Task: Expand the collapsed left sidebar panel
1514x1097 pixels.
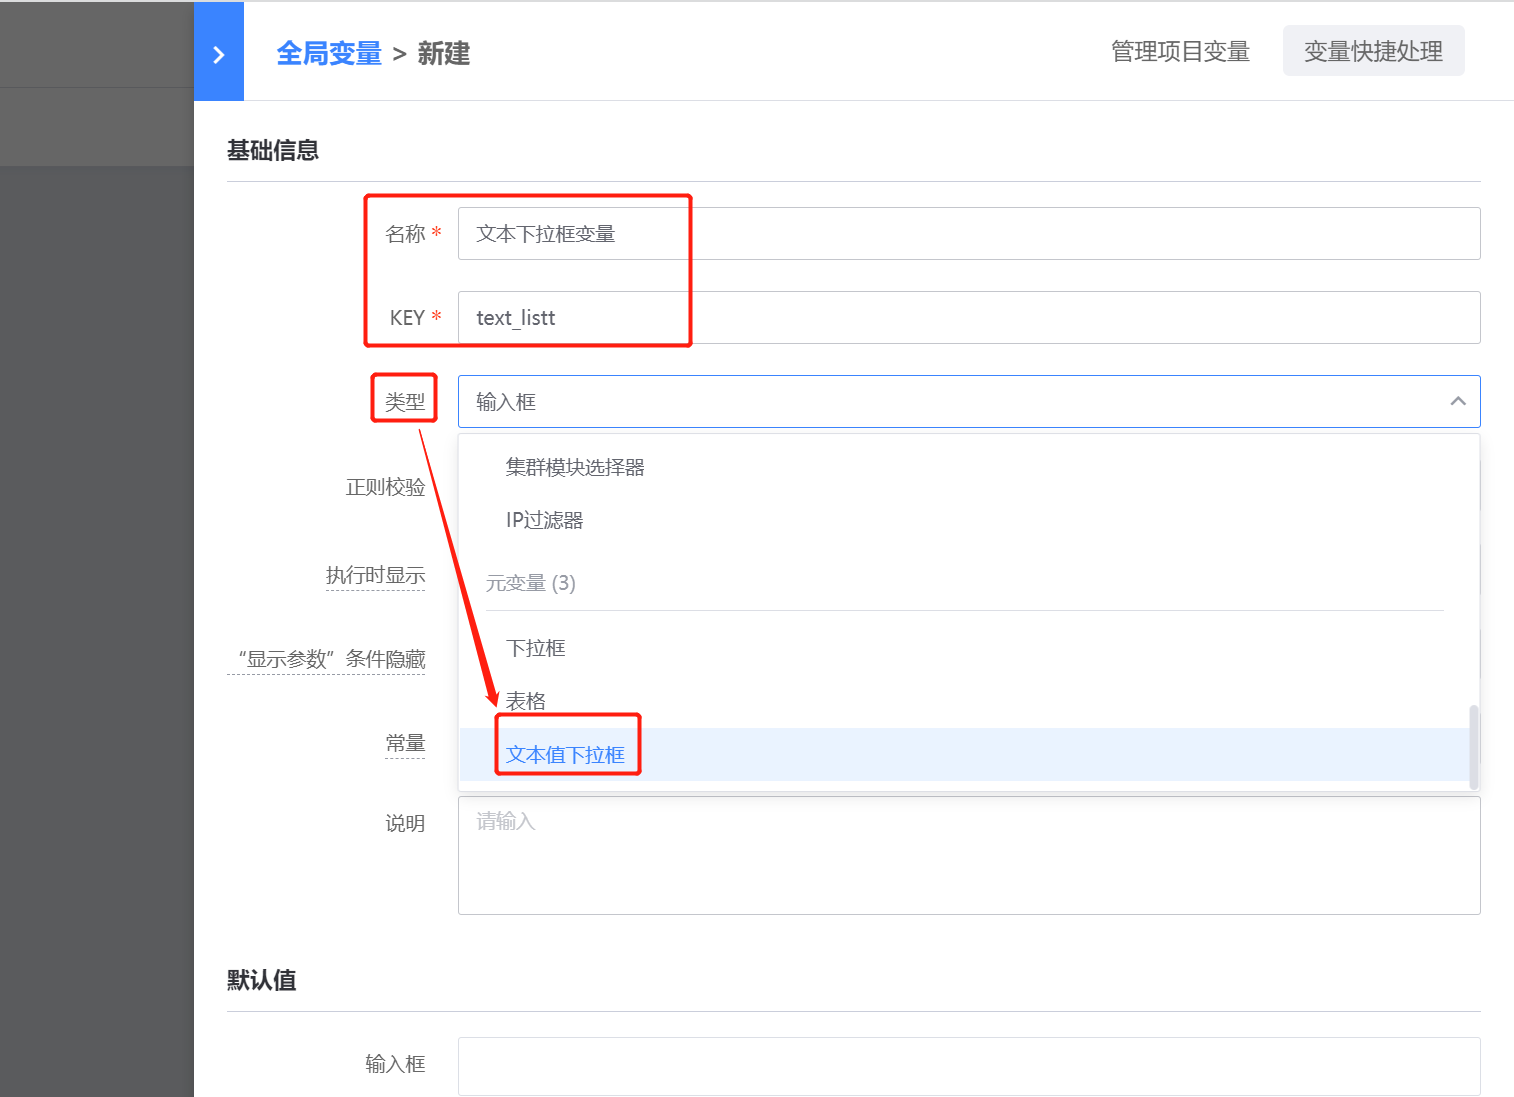Action: pyautogui.click(x=219, y=52)
